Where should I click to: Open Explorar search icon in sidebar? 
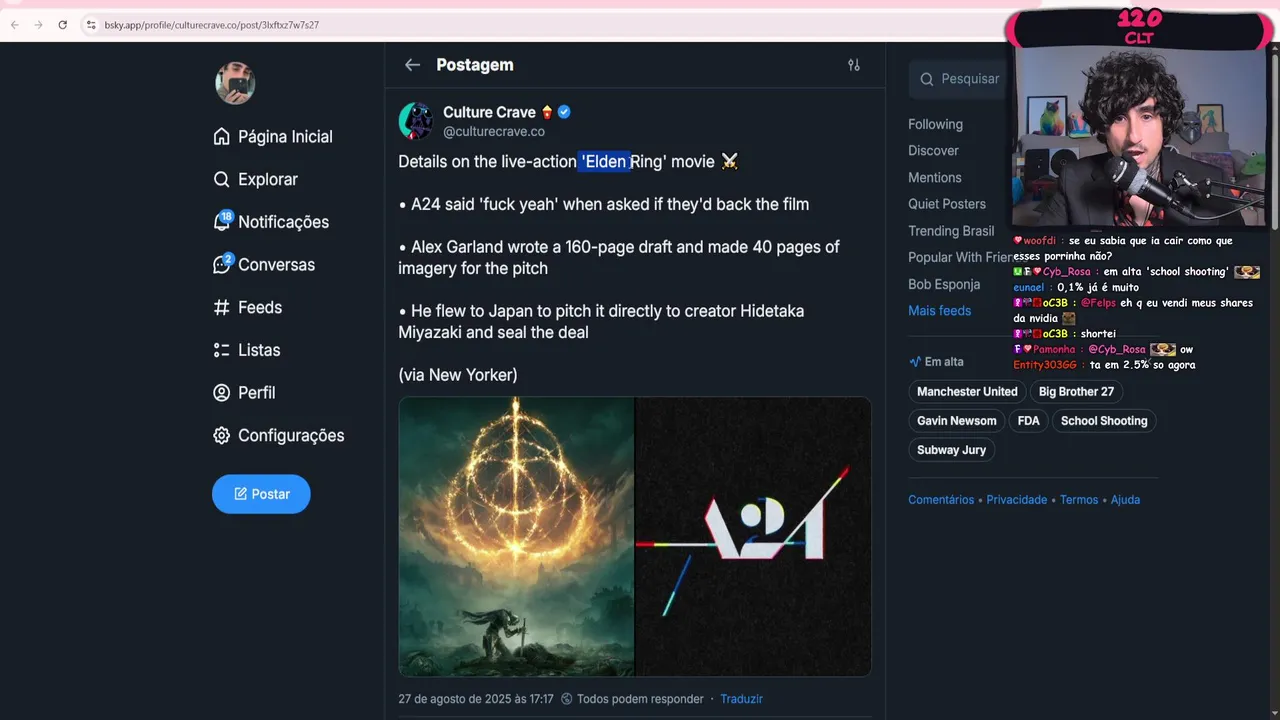coord(222,179)
